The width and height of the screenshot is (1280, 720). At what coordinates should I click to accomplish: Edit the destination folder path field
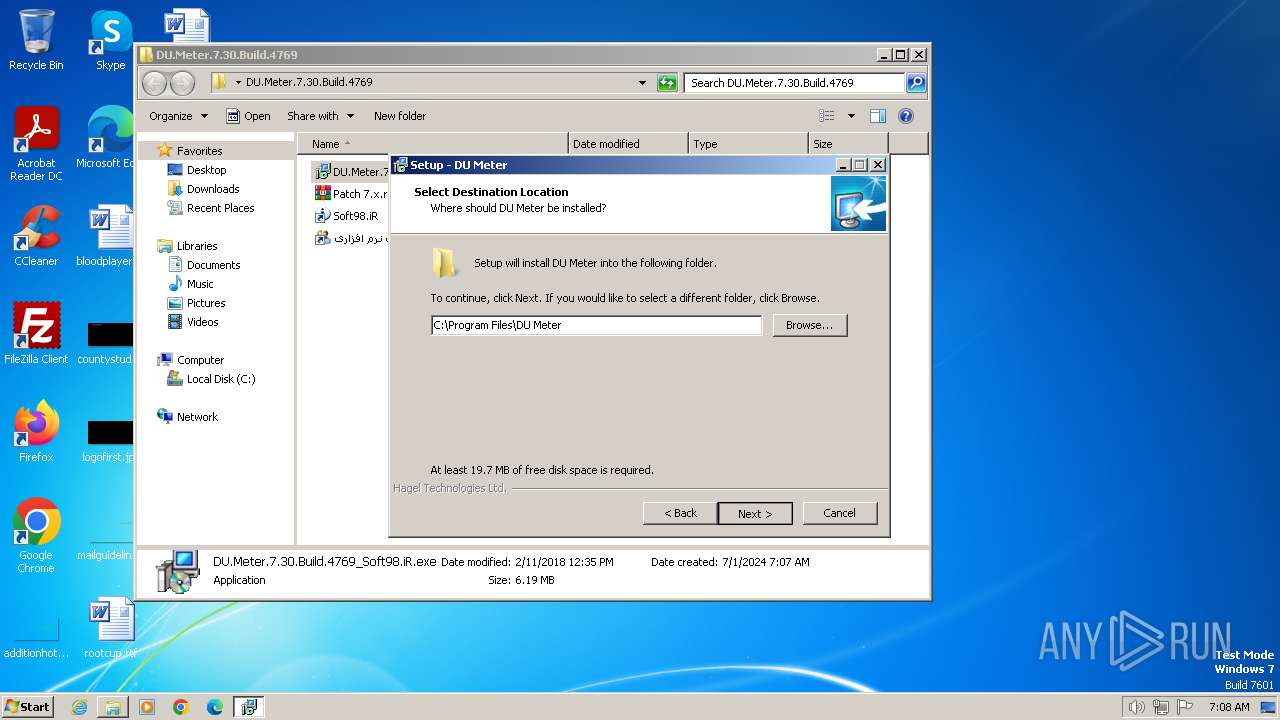[596, 325]
